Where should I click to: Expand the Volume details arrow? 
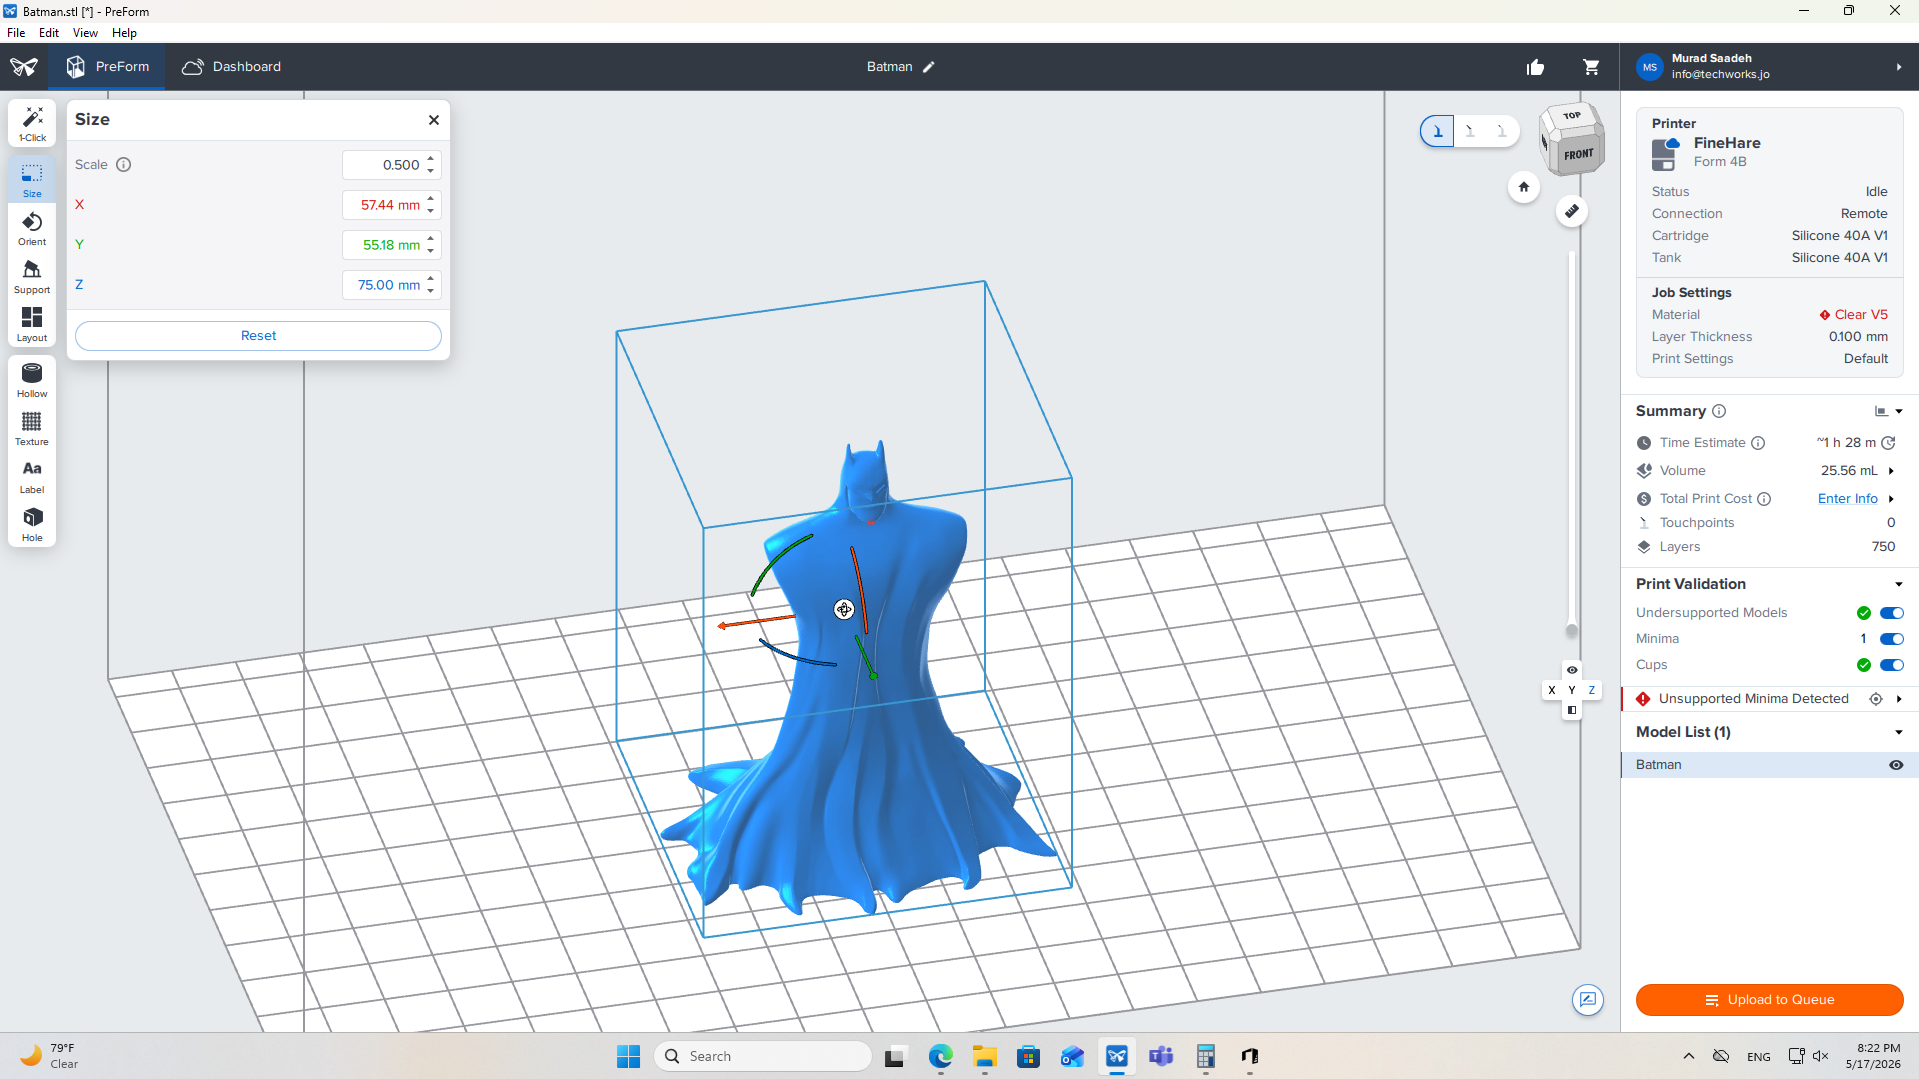[1891, 471]
